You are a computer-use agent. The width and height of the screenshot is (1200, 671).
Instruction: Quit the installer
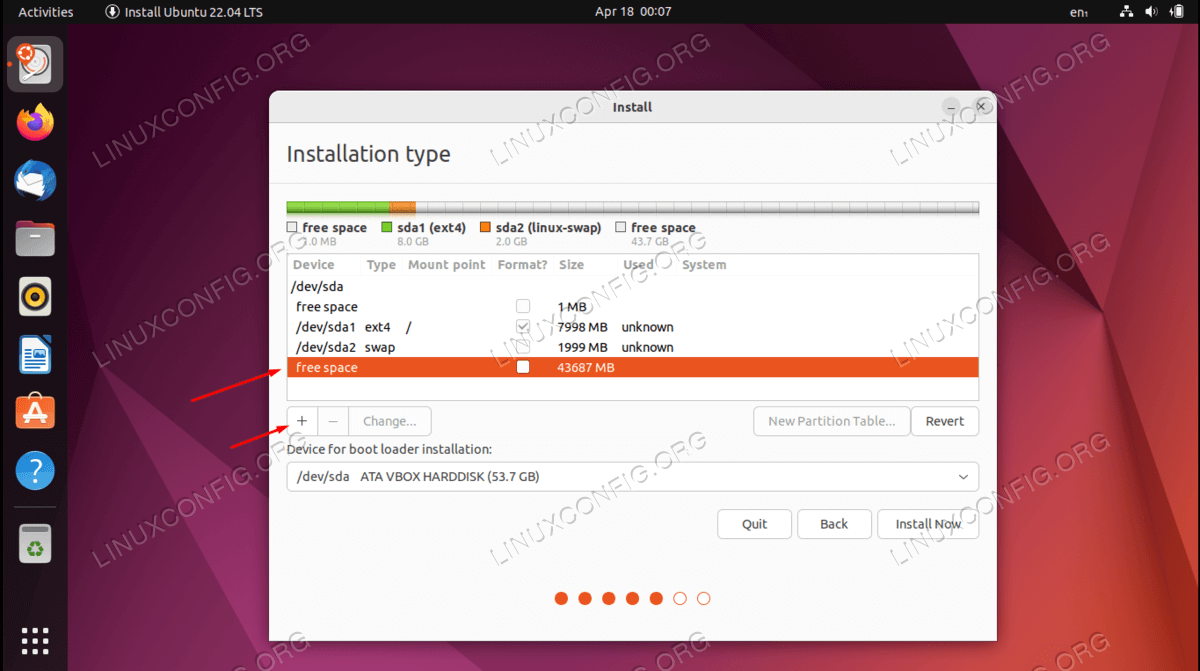755,524
